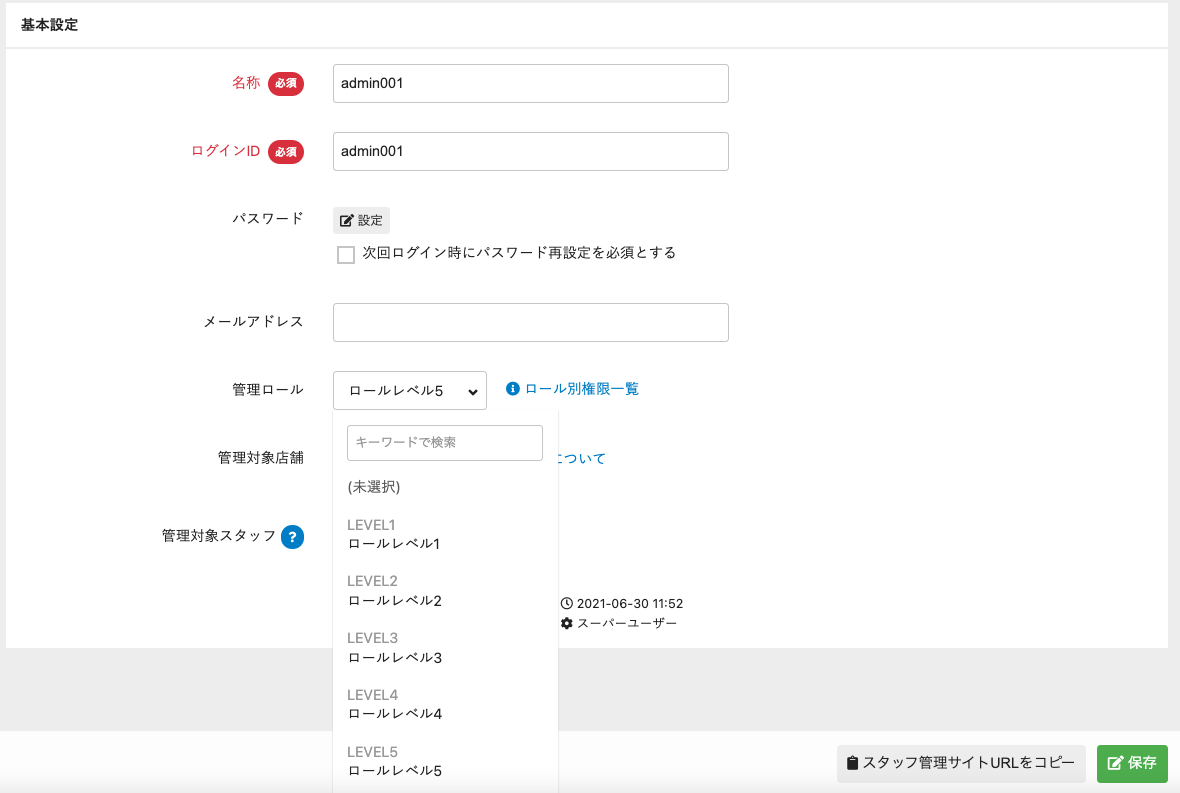Screen dimensions: 1180x793
Task: Open the ロール別権限一覧 link
Action: click(x=581, y=389)
